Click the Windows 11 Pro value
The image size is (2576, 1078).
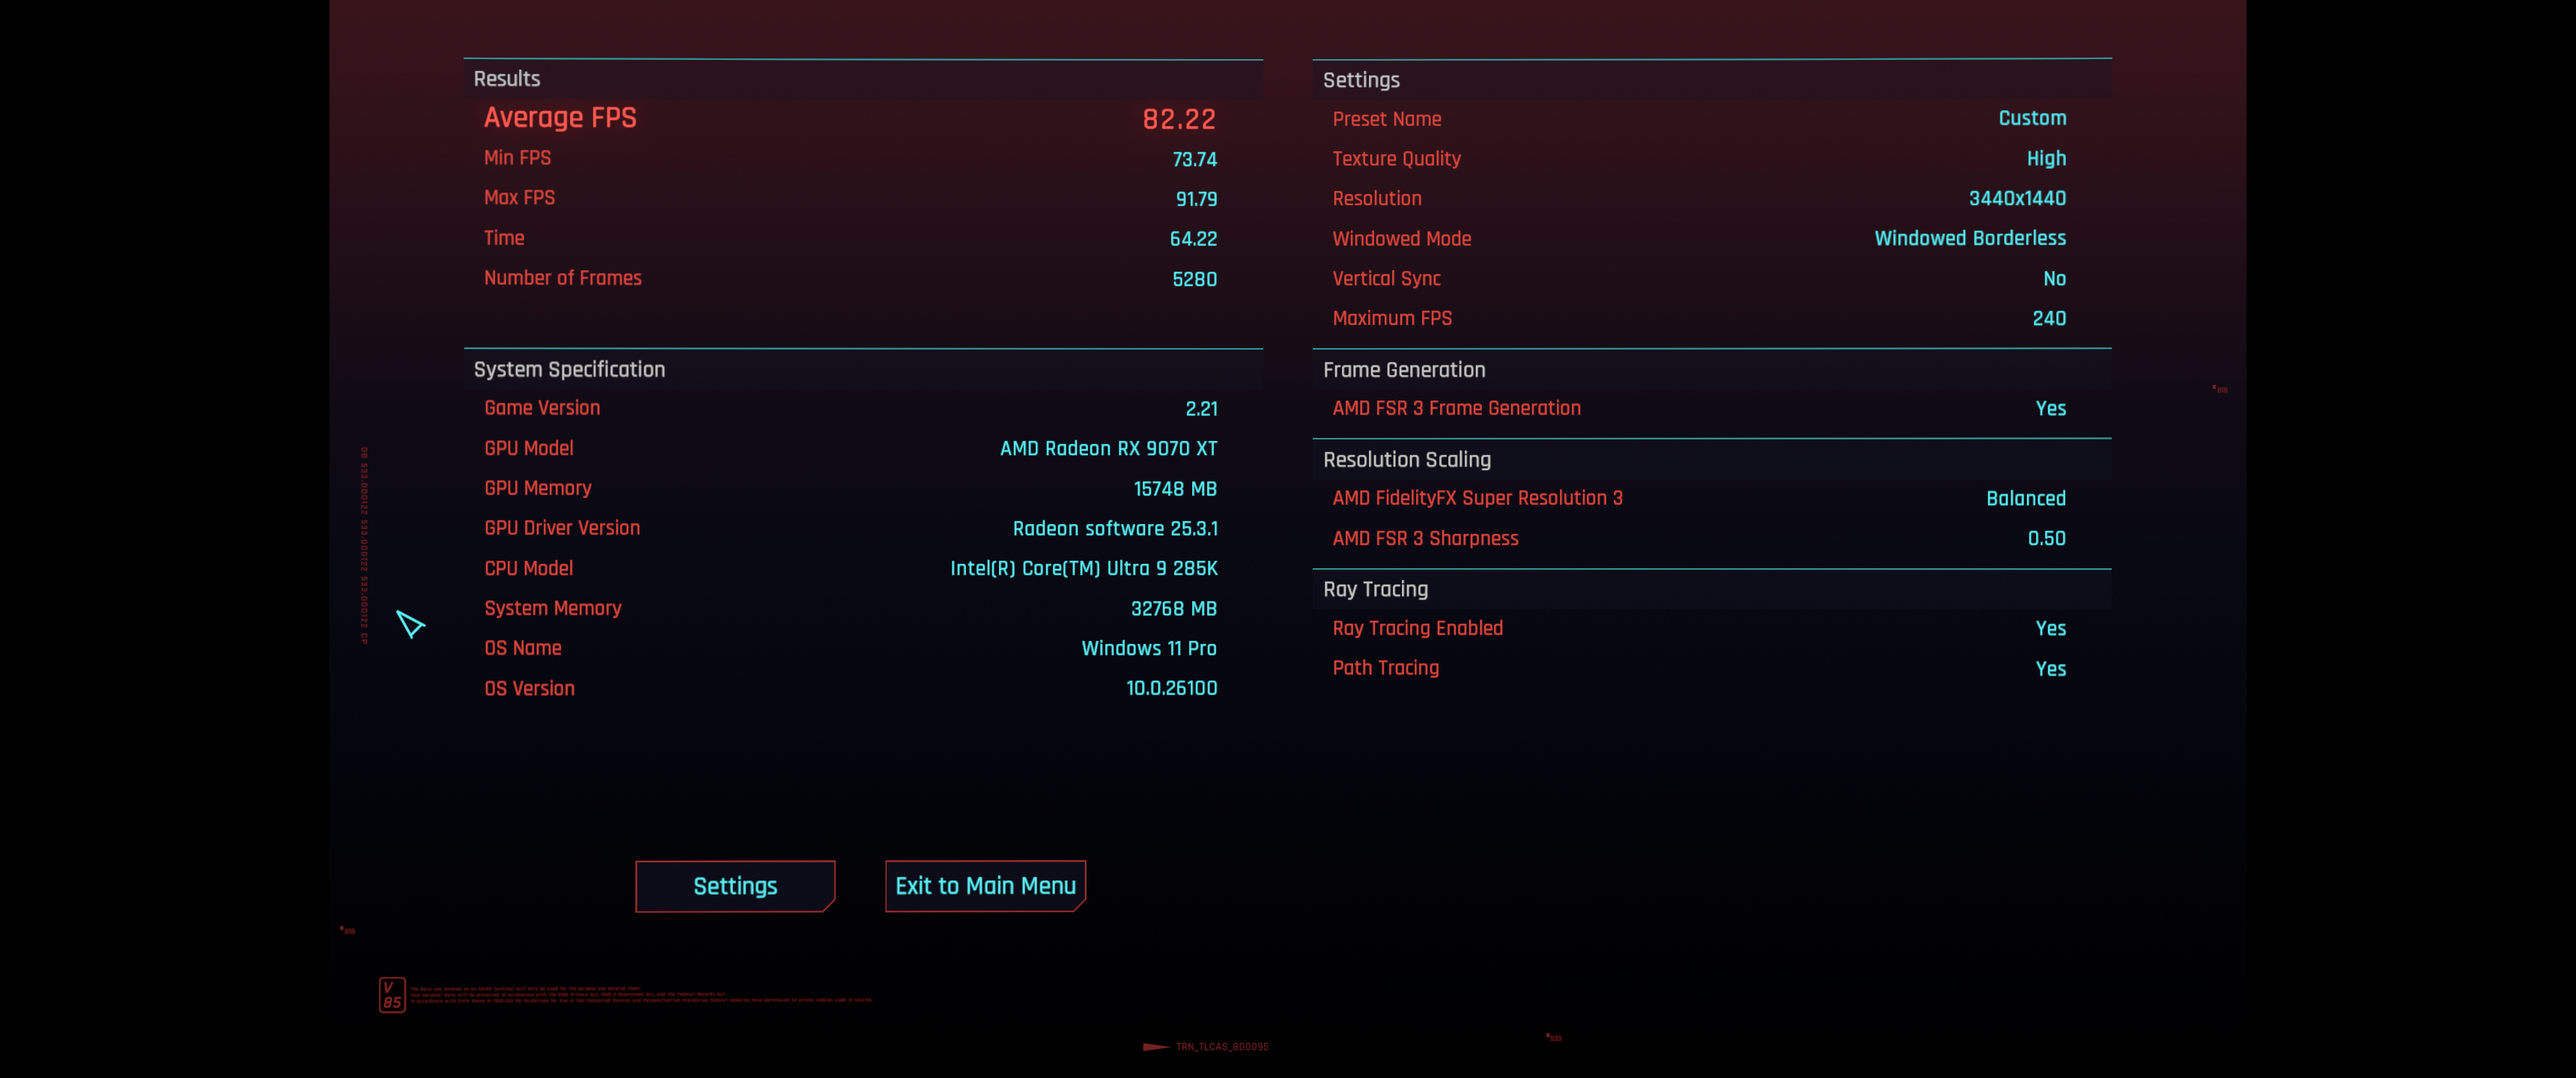[1149, 649]
